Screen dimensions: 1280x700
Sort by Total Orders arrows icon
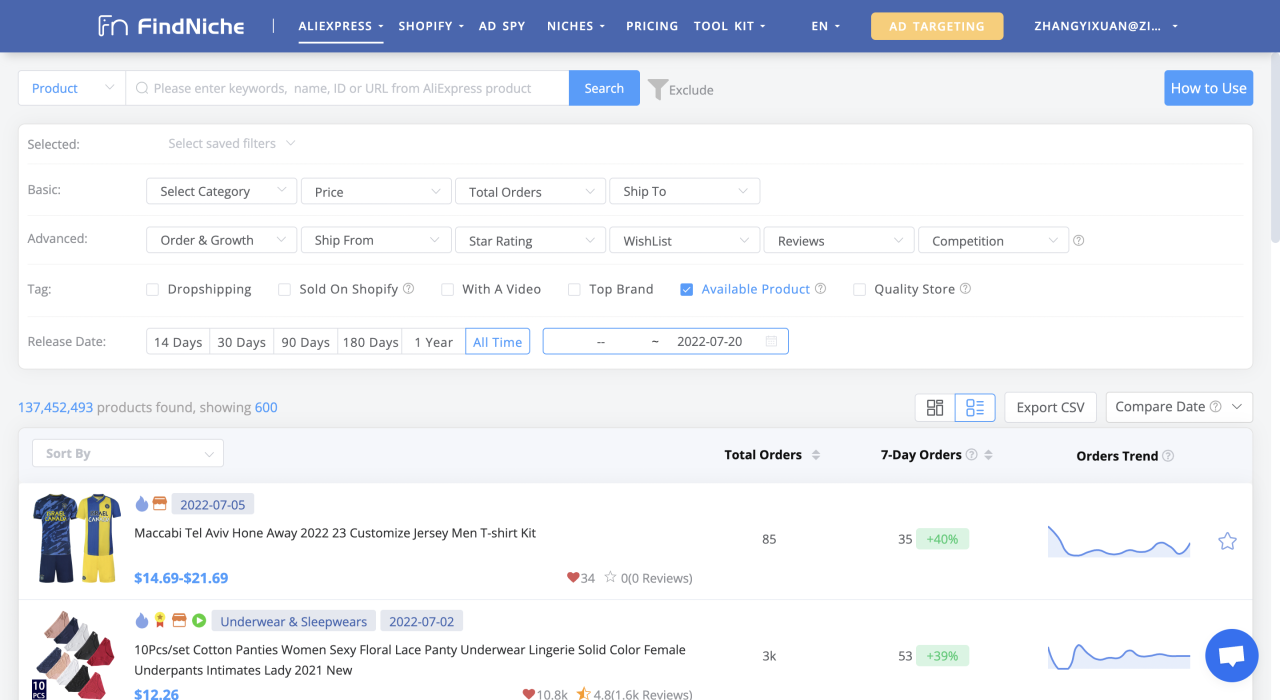tap(815, 455)
